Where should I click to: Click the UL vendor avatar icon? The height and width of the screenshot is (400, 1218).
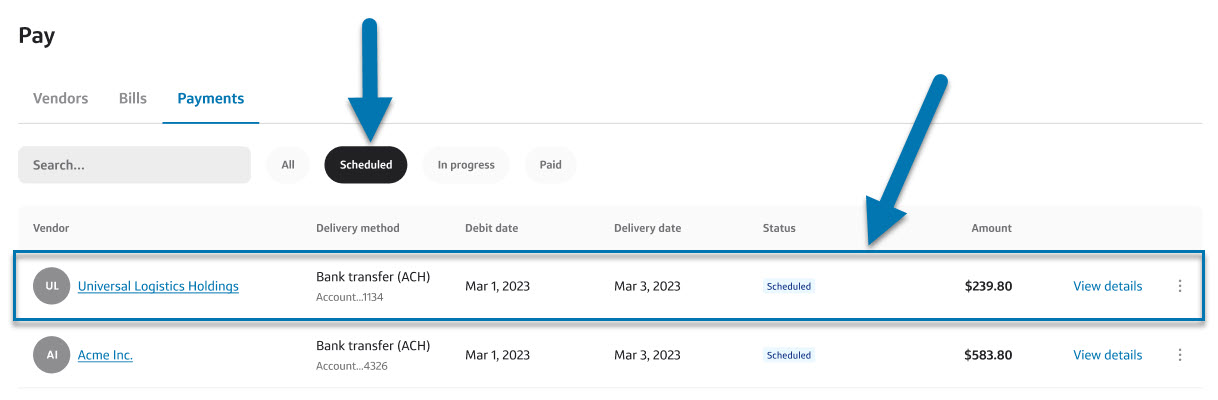[x=52, y=286]
